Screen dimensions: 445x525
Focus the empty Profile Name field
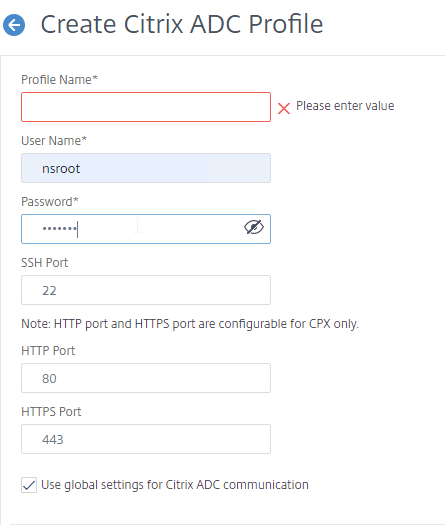point(146,107)
